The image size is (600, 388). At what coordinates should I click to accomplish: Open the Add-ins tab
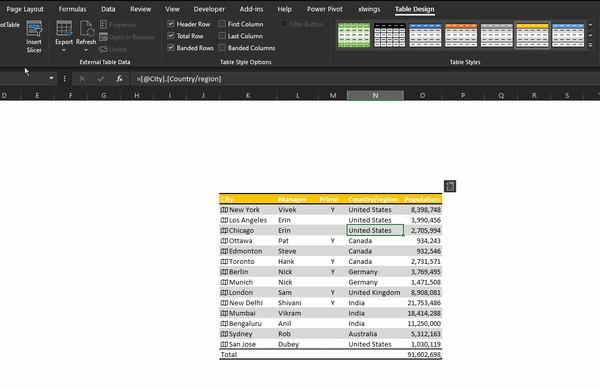(x=251, y=9)
